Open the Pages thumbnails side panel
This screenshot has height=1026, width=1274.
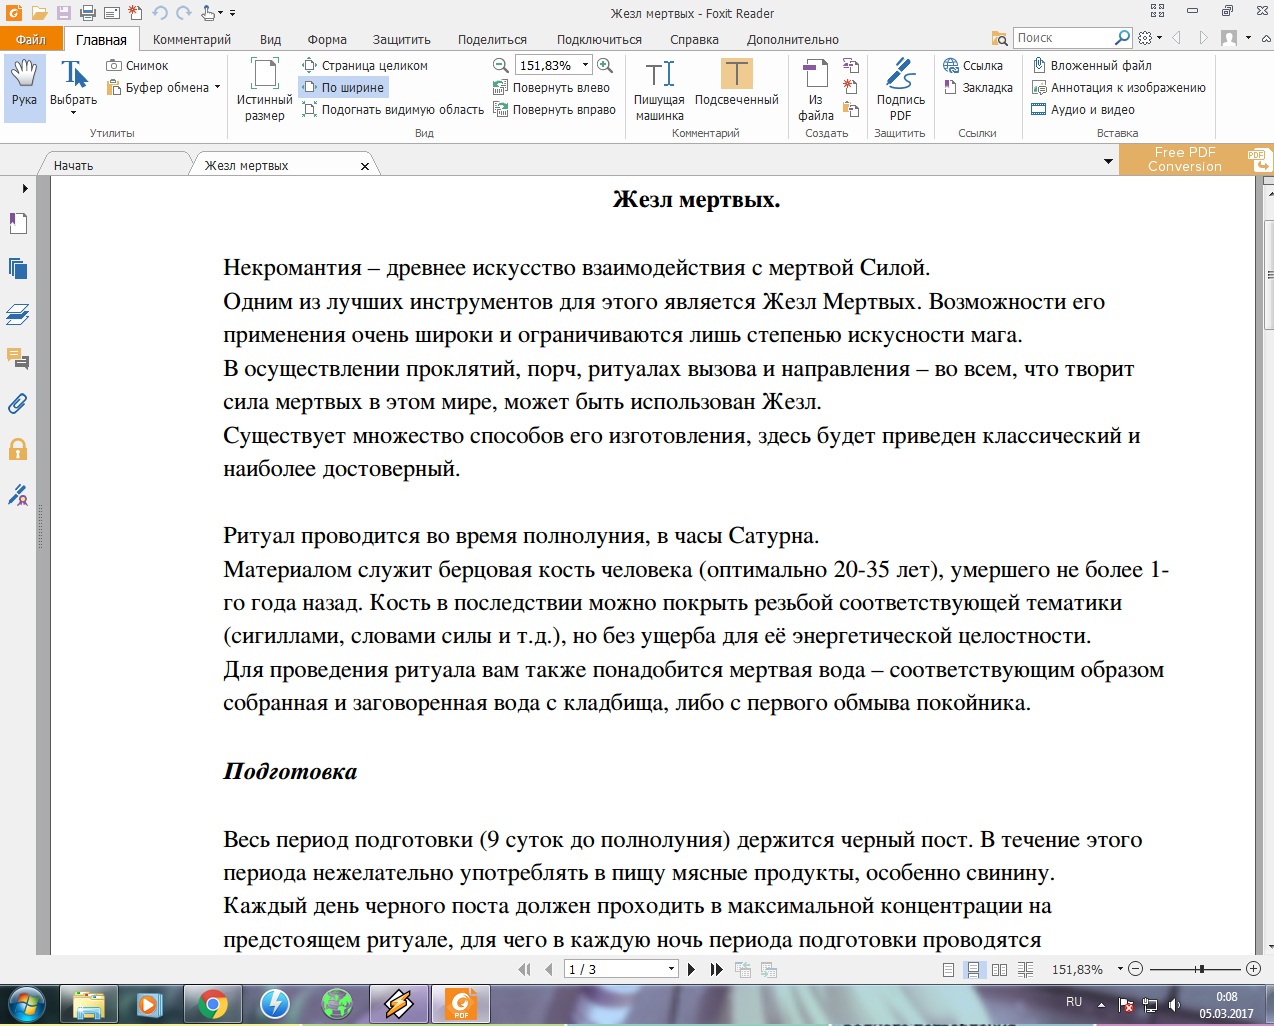[18, 268]
